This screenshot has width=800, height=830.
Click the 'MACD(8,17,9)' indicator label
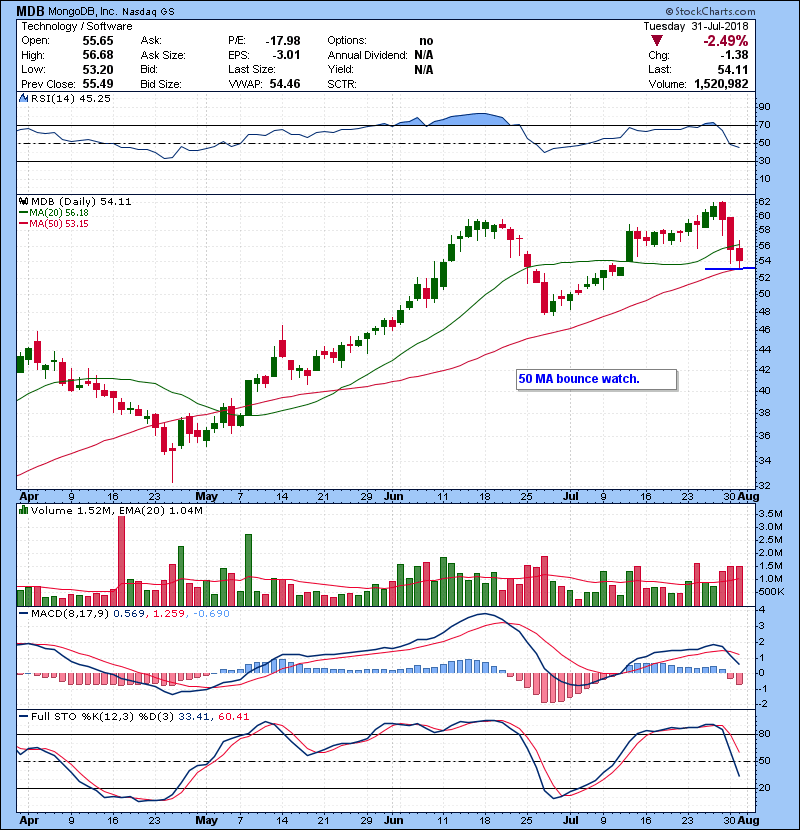[70, 614]
